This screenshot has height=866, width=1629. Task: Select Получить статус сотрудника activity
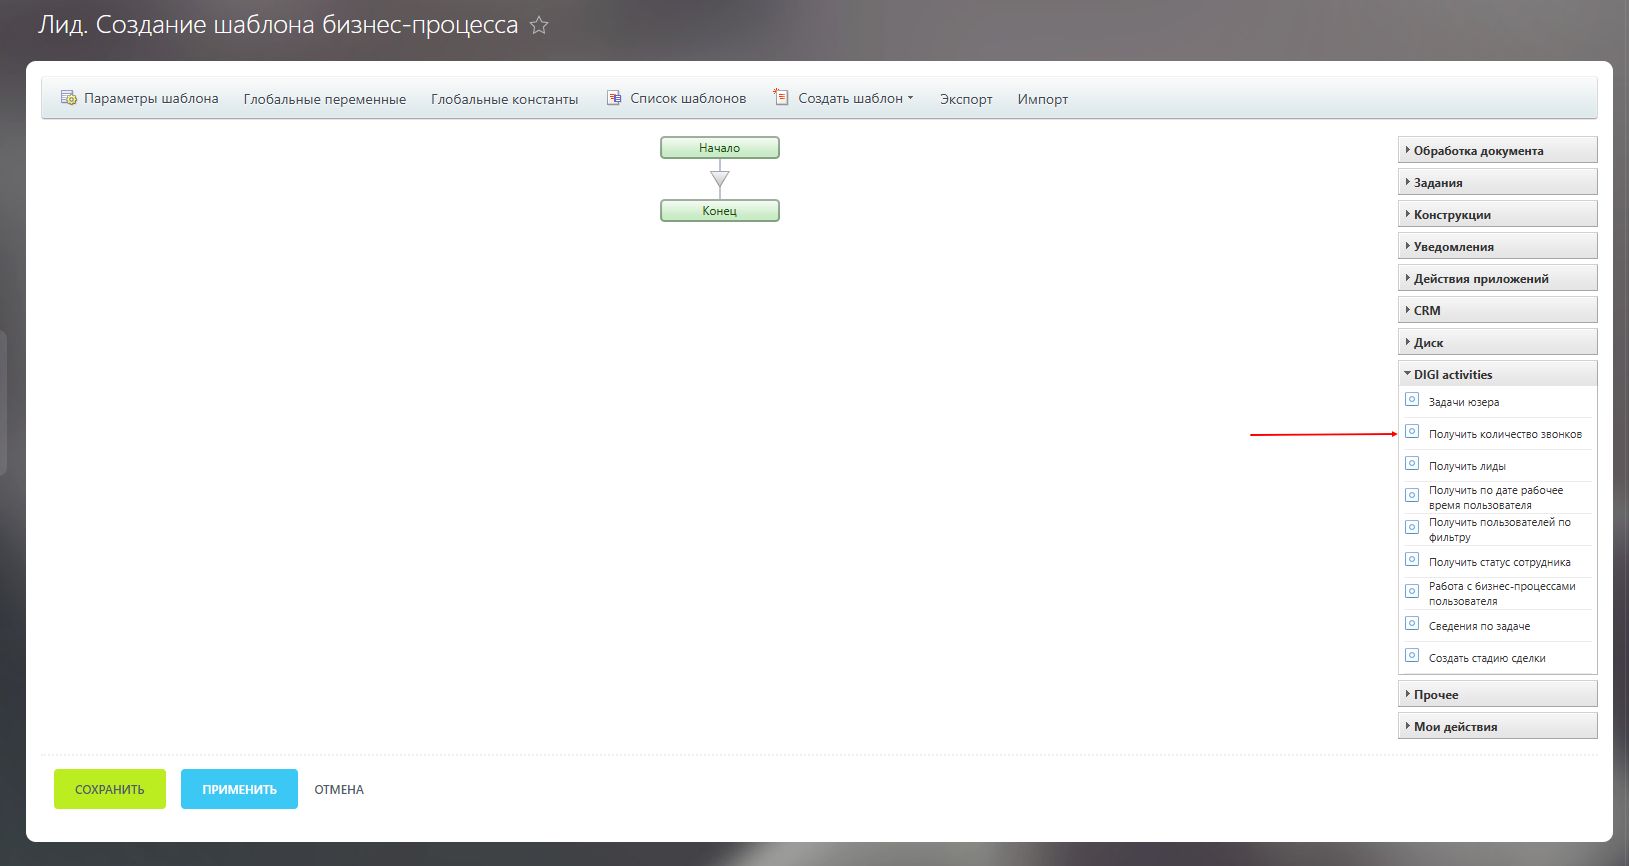(x=1500, y=562)
